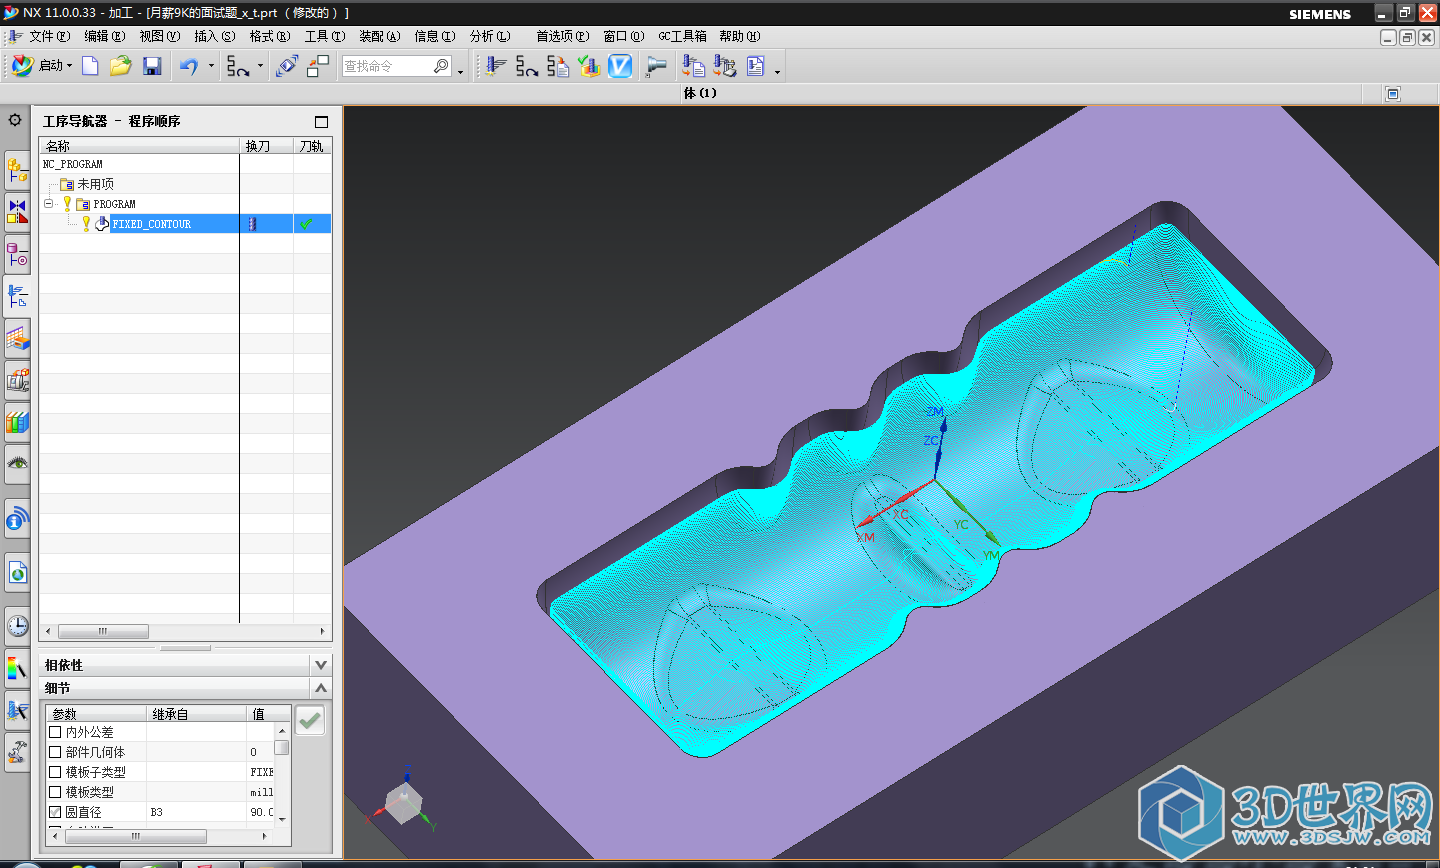Select the FIXED_CONTOUR operation

click(151, 224)
